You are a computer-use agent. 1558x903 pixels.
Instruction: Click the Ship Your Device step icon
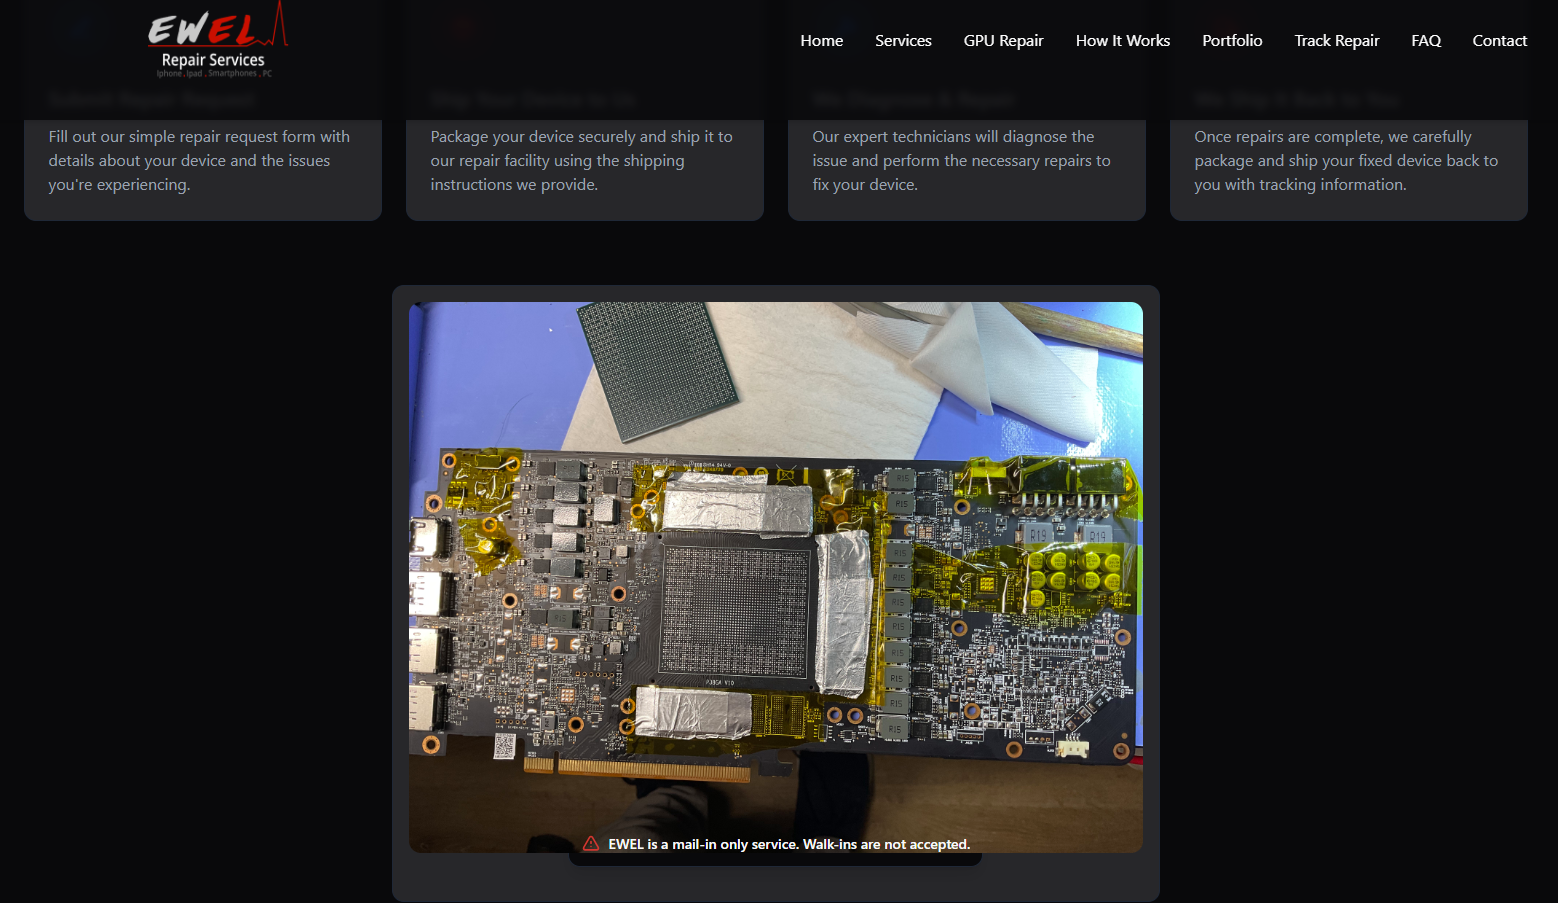(x=461, y=30)
